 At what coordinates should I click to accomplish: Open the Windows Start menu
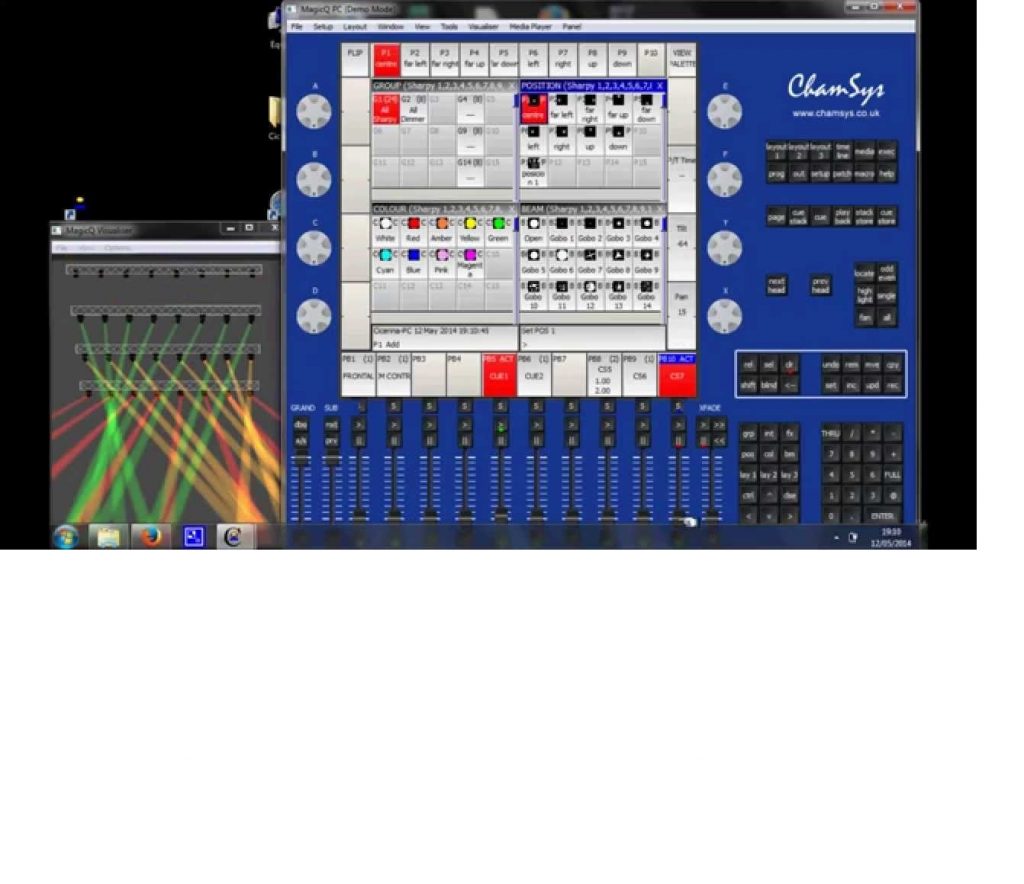point(66,537)
